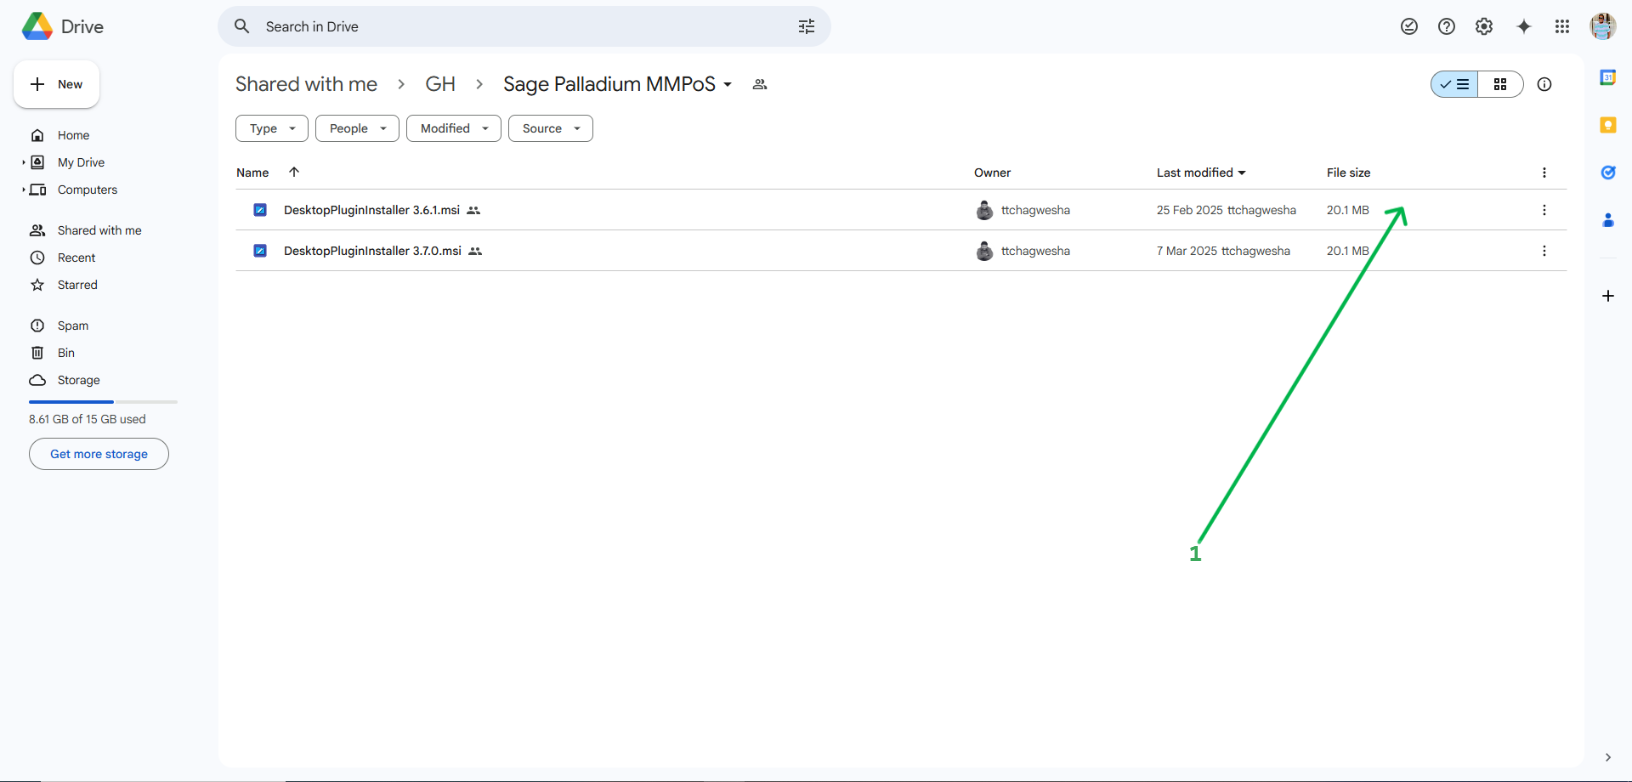Click the Owner column header
The width and height of the screenshot is (1632, 782).
point(992,173)
